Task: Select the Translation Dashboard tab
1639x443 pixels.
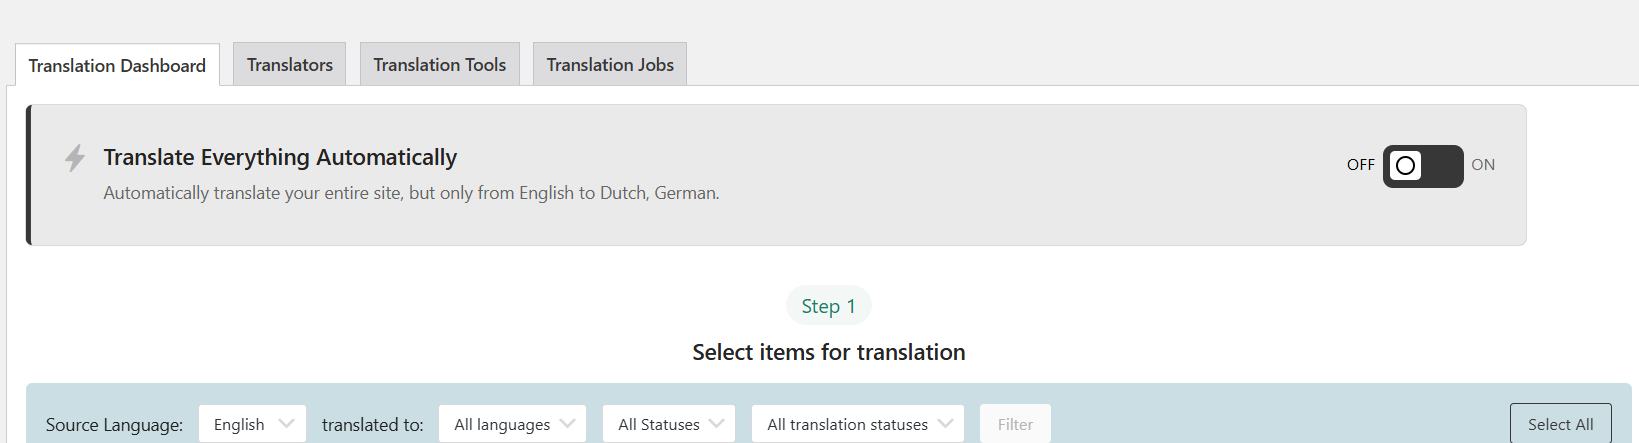Action: coord(117,65)
